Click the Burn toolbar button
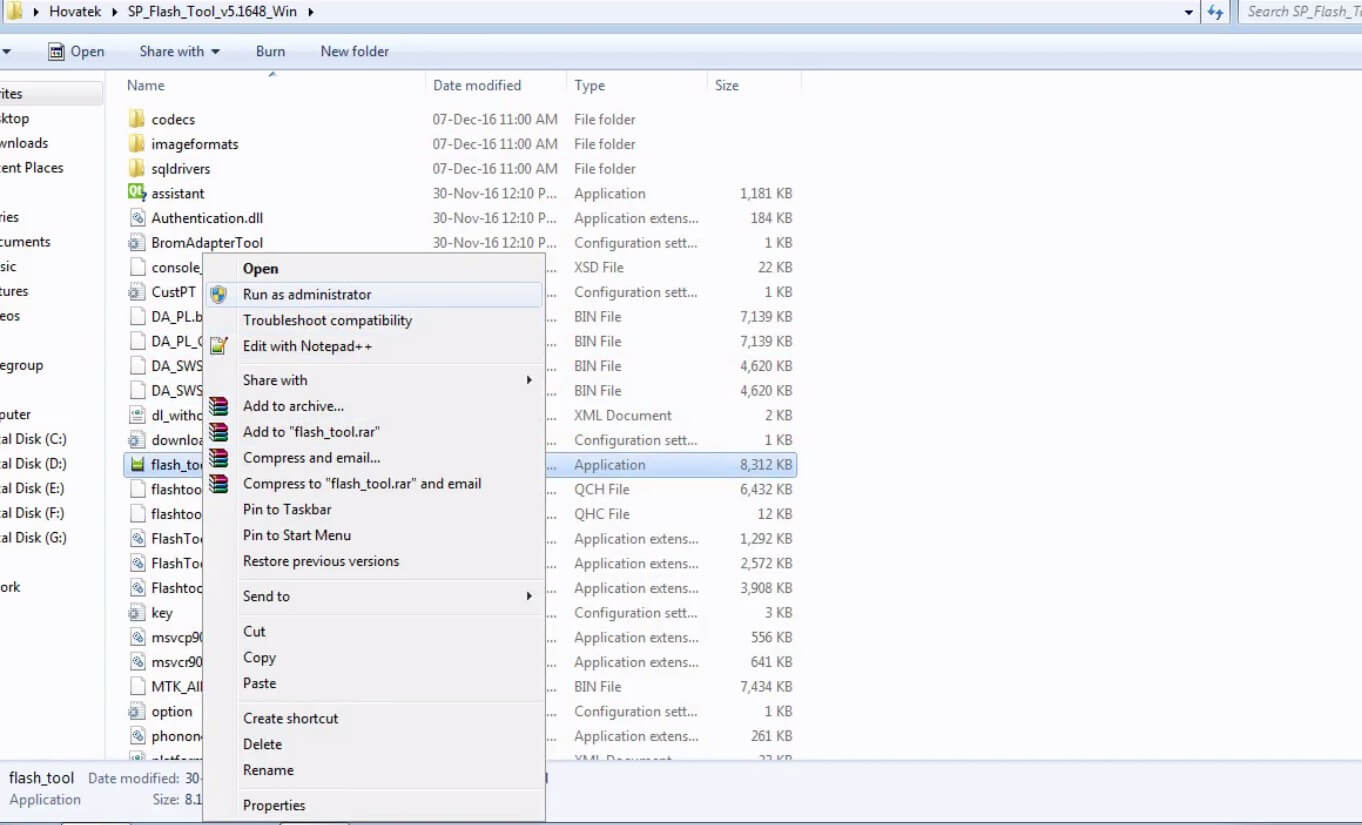 pyautogui.click(x=270, y=51)
